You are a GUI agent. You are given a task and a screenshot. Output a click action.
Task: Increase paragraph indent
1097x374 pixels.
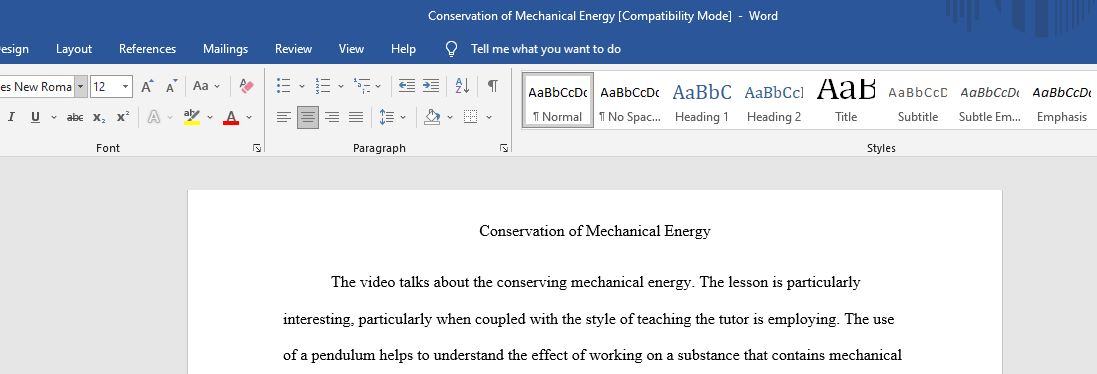pyautogui.click(x=431, y=86)
